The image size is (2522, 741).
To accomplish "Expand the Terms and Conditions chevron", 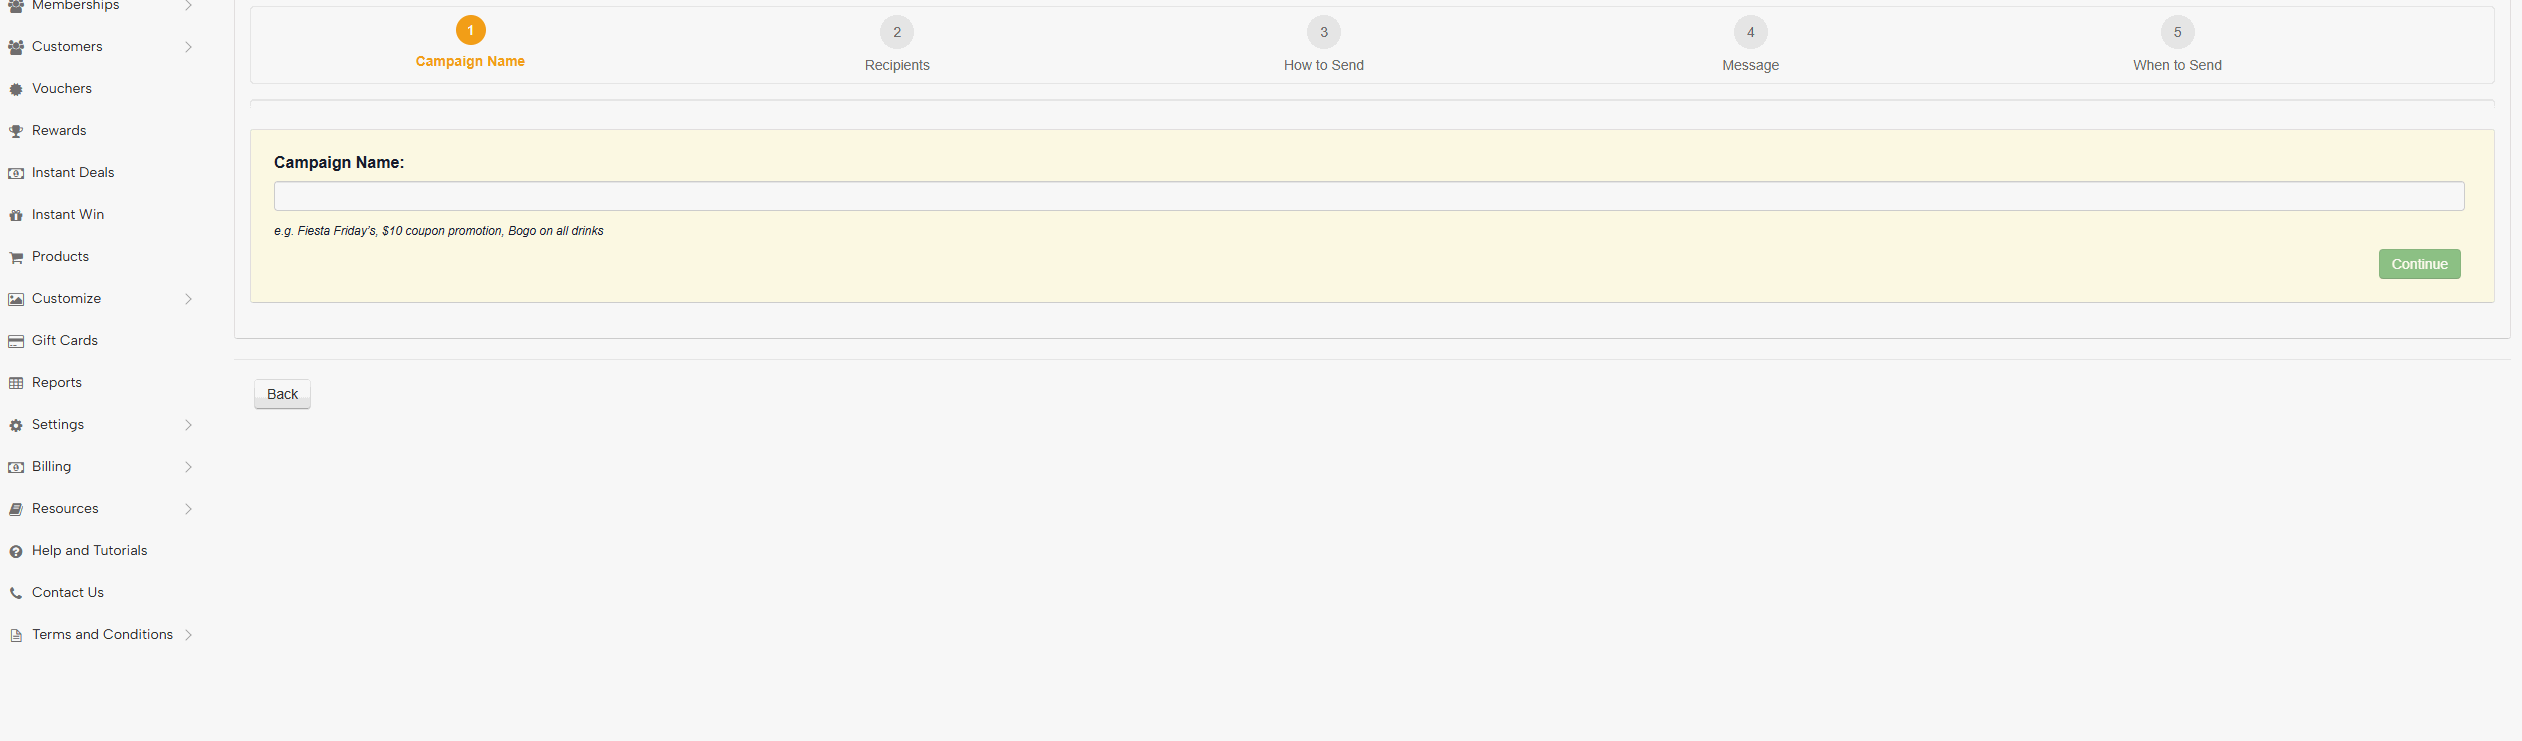I will (x=188, y=635).
